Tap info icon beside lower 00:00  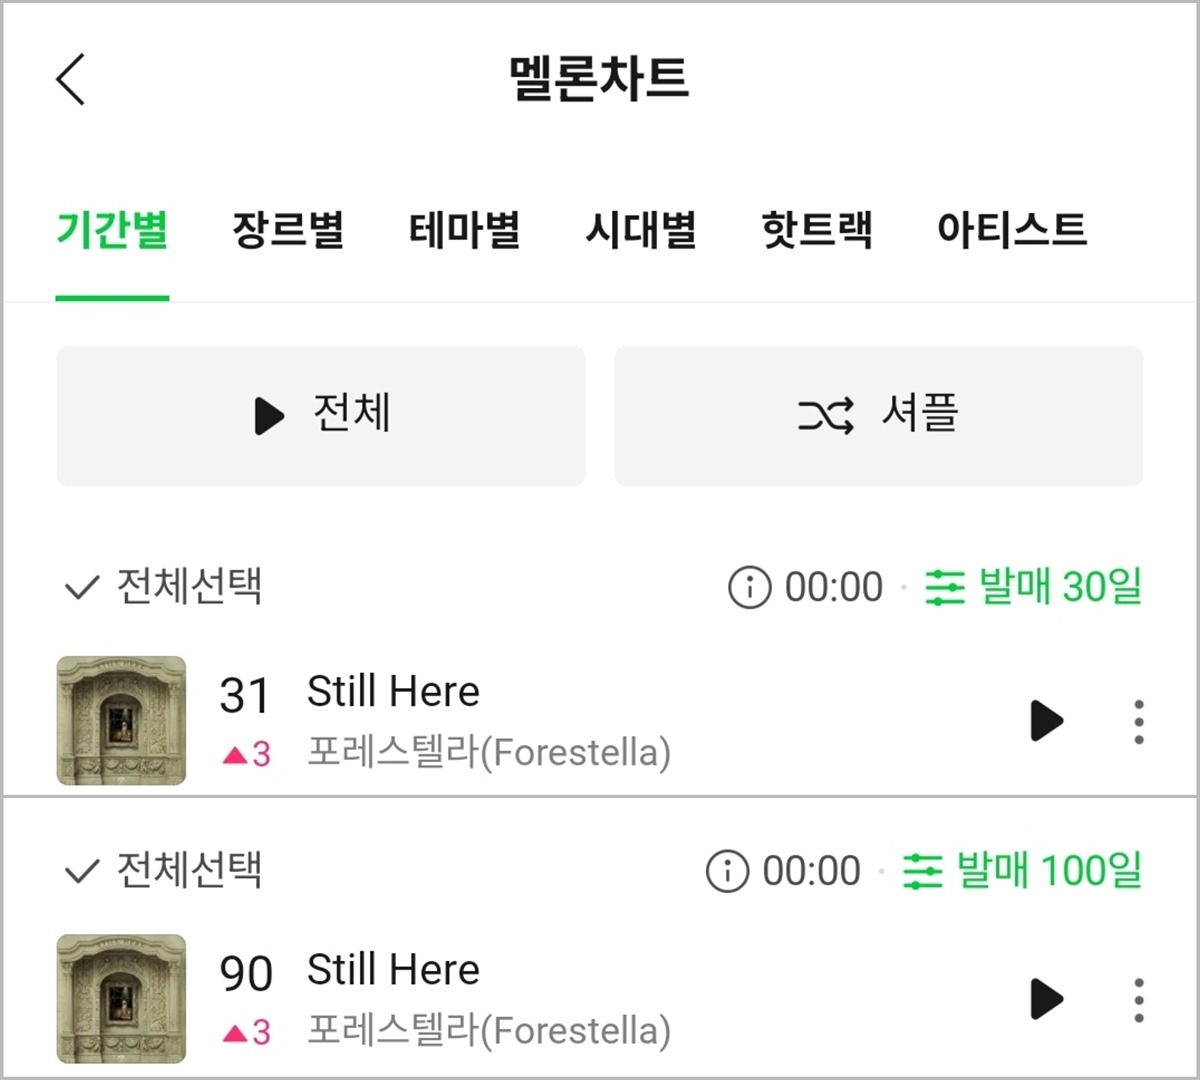(x=727, y=871)
